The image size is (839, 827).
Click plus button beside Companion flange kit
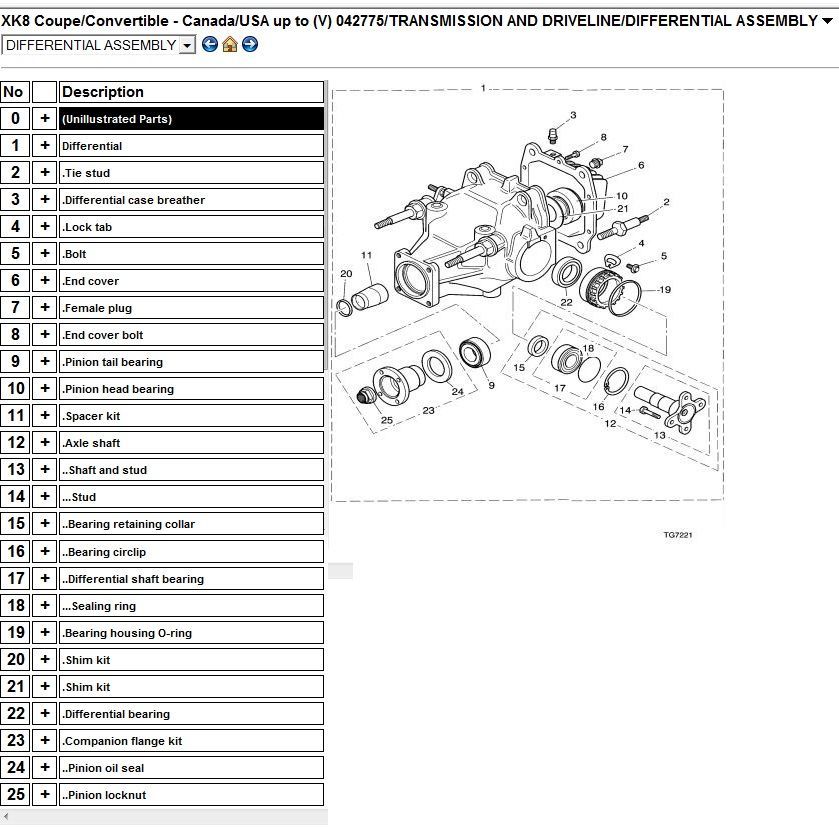coord(45,741)
